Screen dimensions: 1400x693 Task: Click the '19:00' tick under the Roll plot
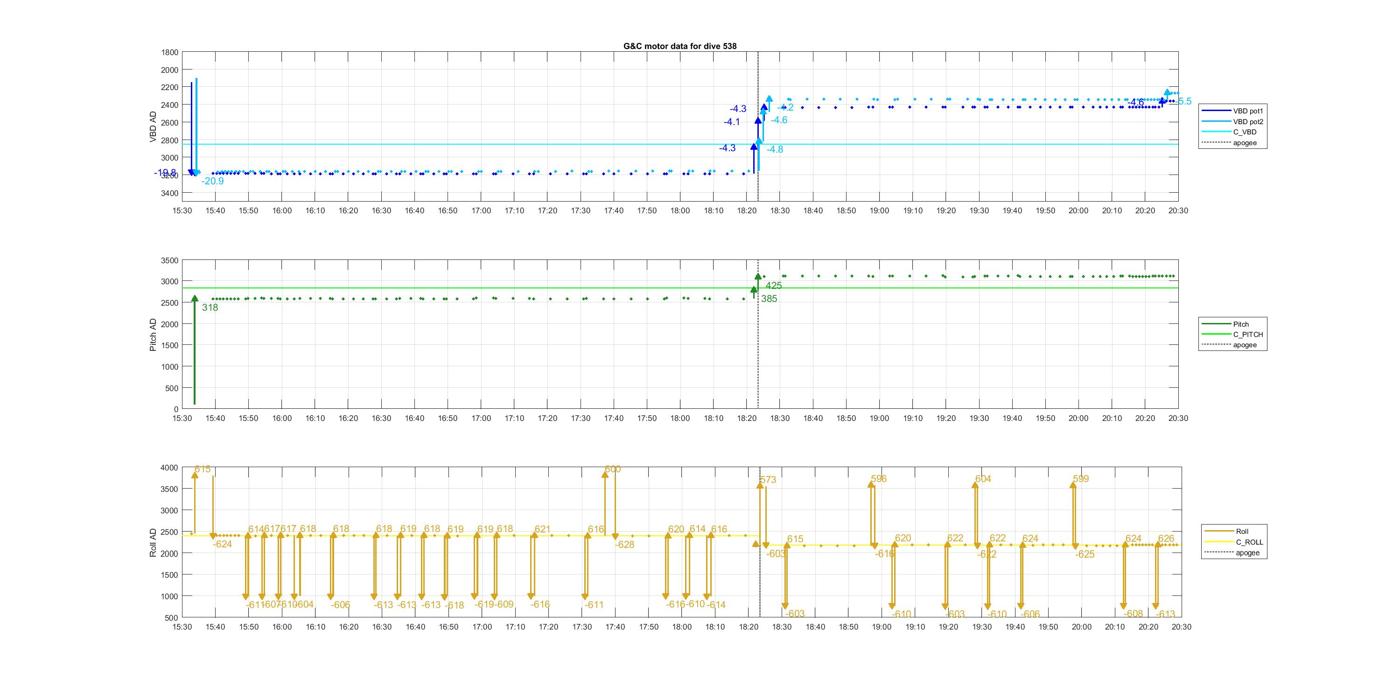click(x=882, y=627)
